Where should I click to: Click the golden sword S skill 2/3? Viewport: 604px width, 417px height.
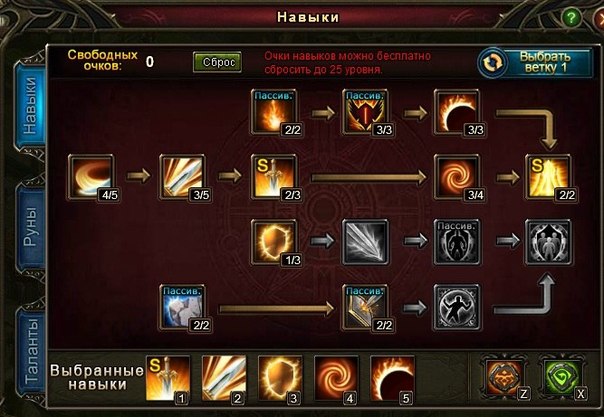click(274, 177)
